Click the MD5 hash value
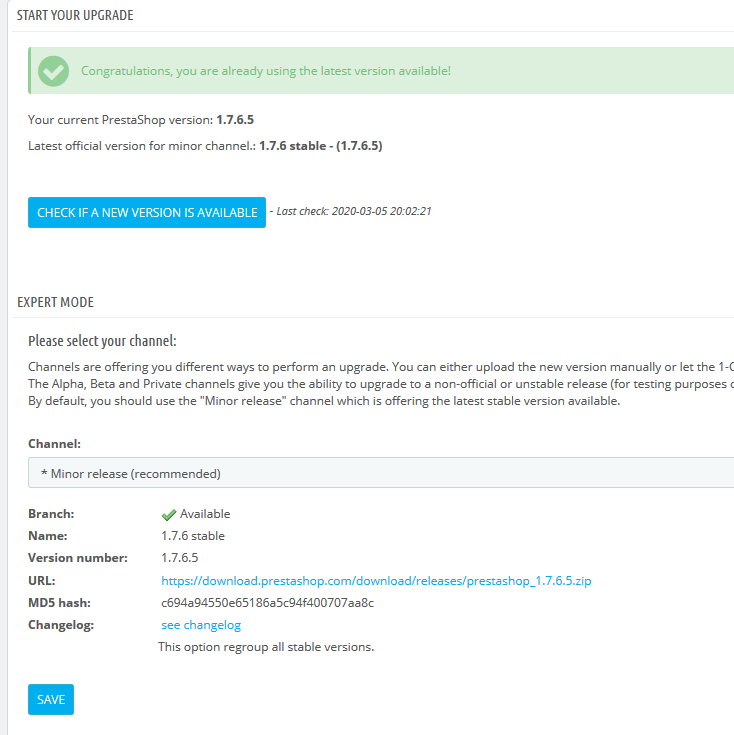 click(267, 603)
